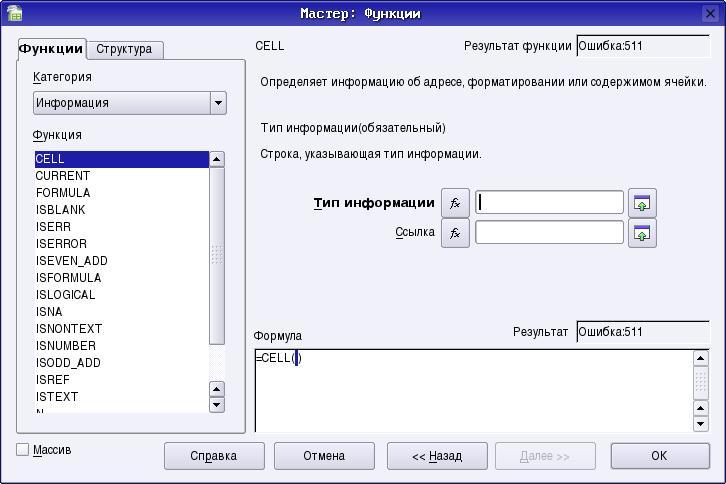Close the Мастер: Функции dialog
This screenshot has width=726, height=484.
coord(710,14)
